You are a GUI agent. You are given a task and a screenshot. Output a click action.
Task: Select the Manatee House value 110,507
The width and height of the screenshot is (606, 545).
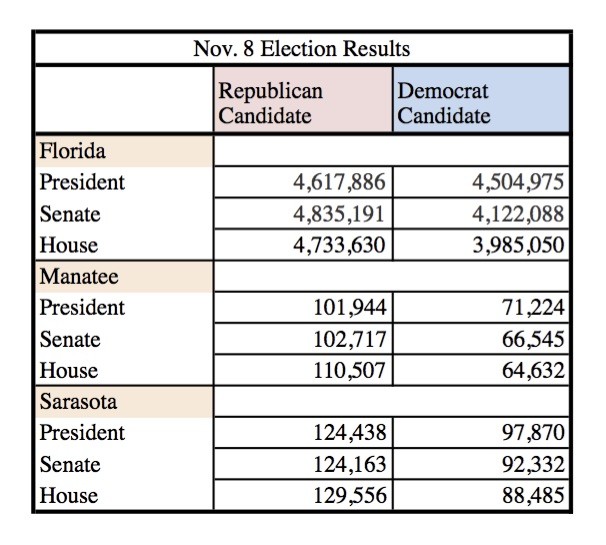tap(300, 370)
